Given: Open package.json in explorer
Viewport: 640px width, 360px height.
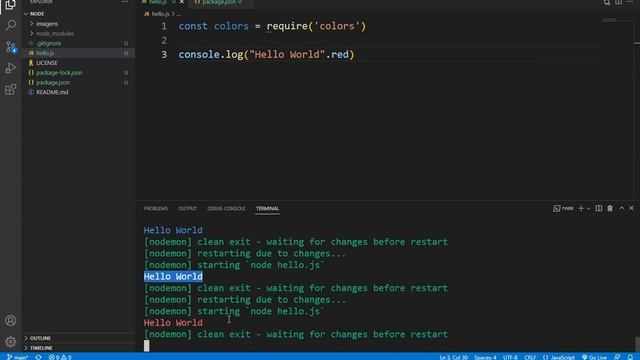Looking at the screenshot, I should click(53, 82).
